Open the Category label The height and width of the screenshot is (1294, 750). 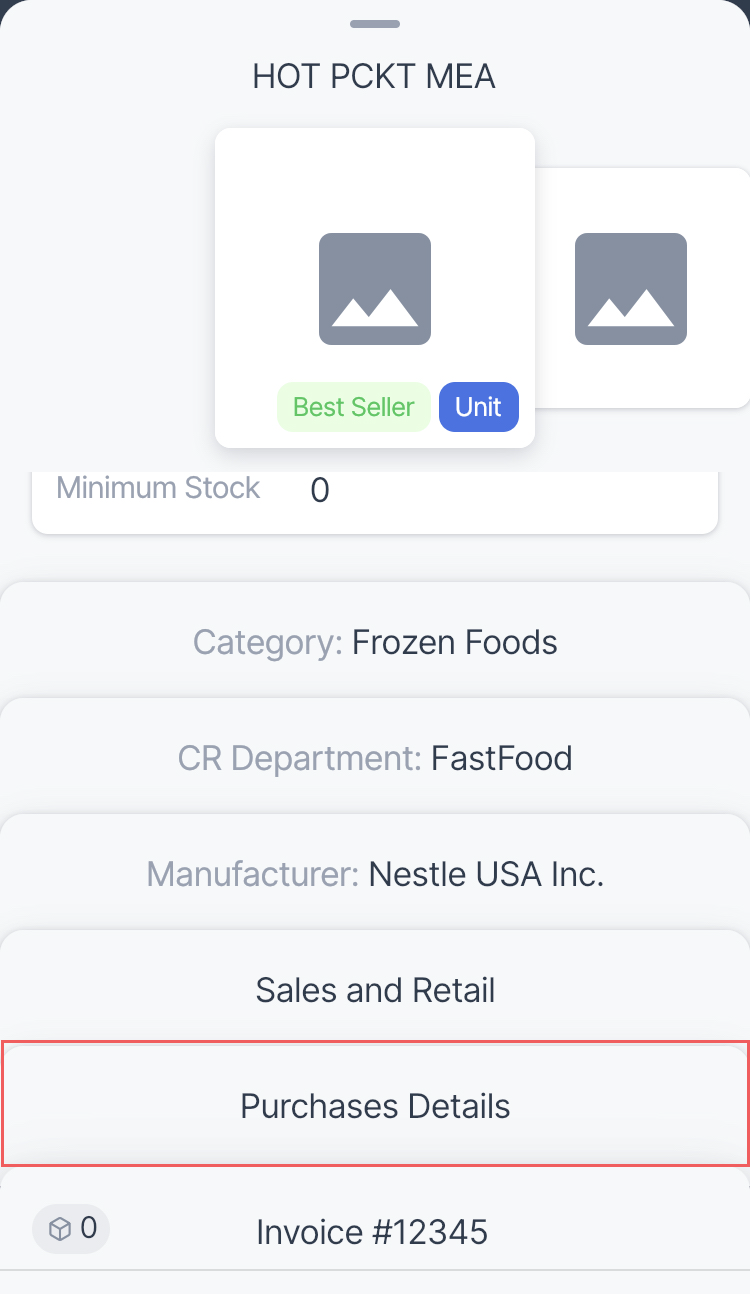[268, 642]
